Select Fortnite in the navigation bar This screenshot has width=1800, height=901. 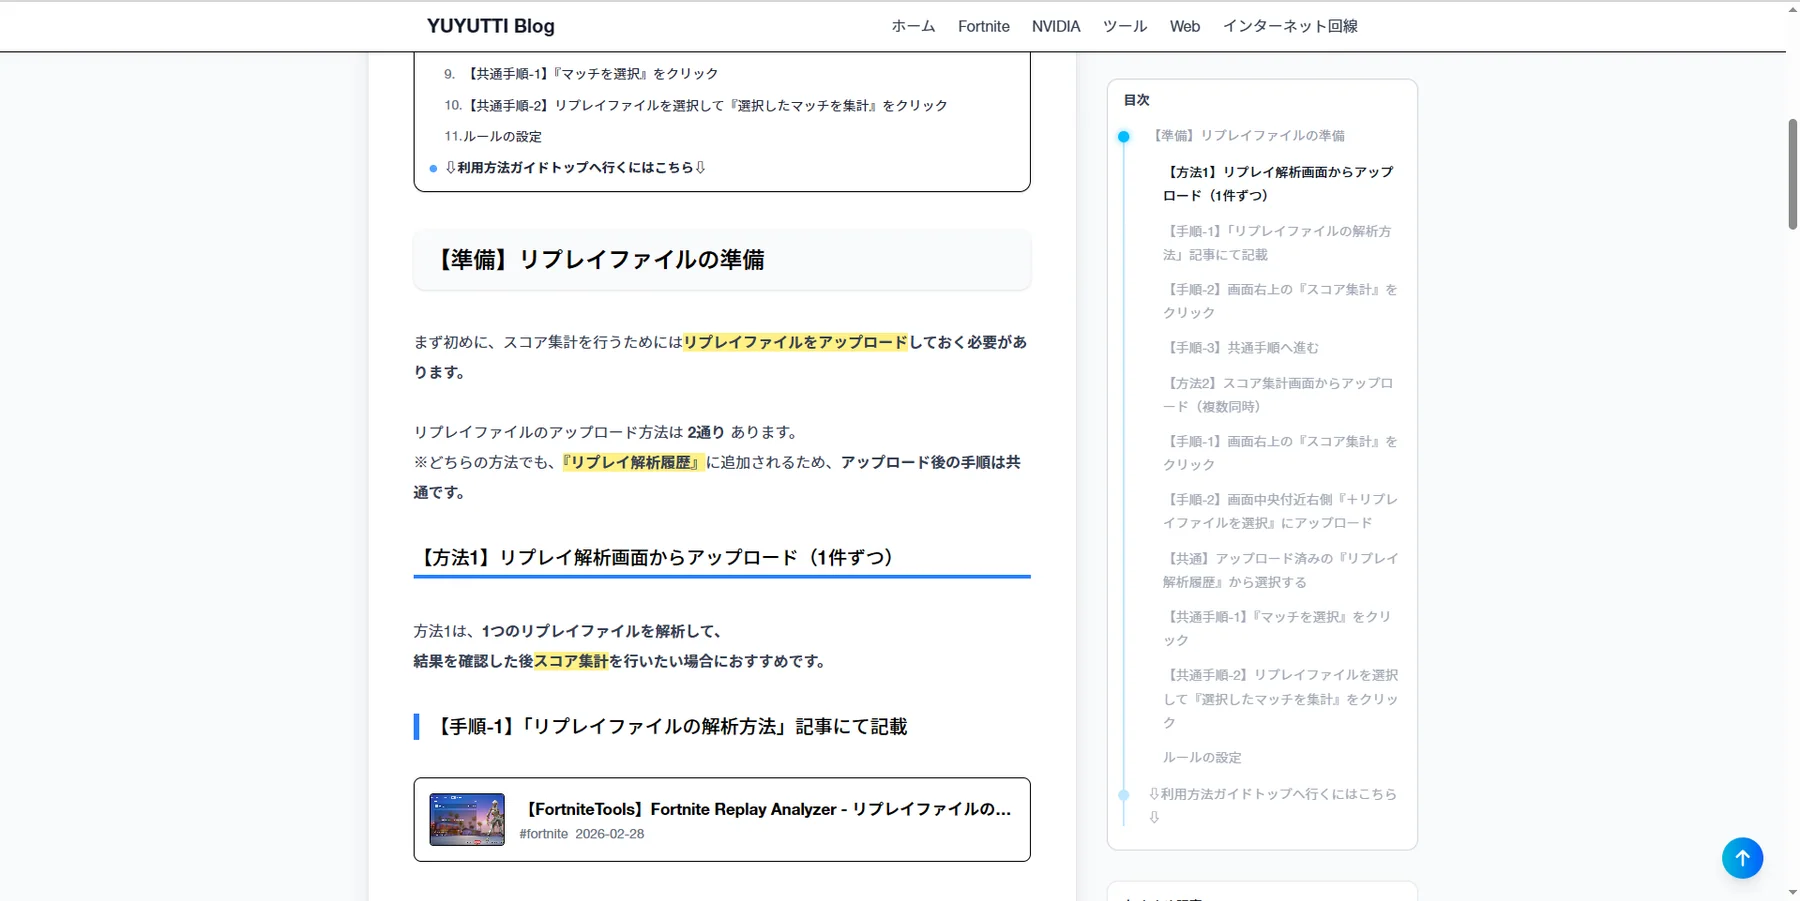coord(983,26)
